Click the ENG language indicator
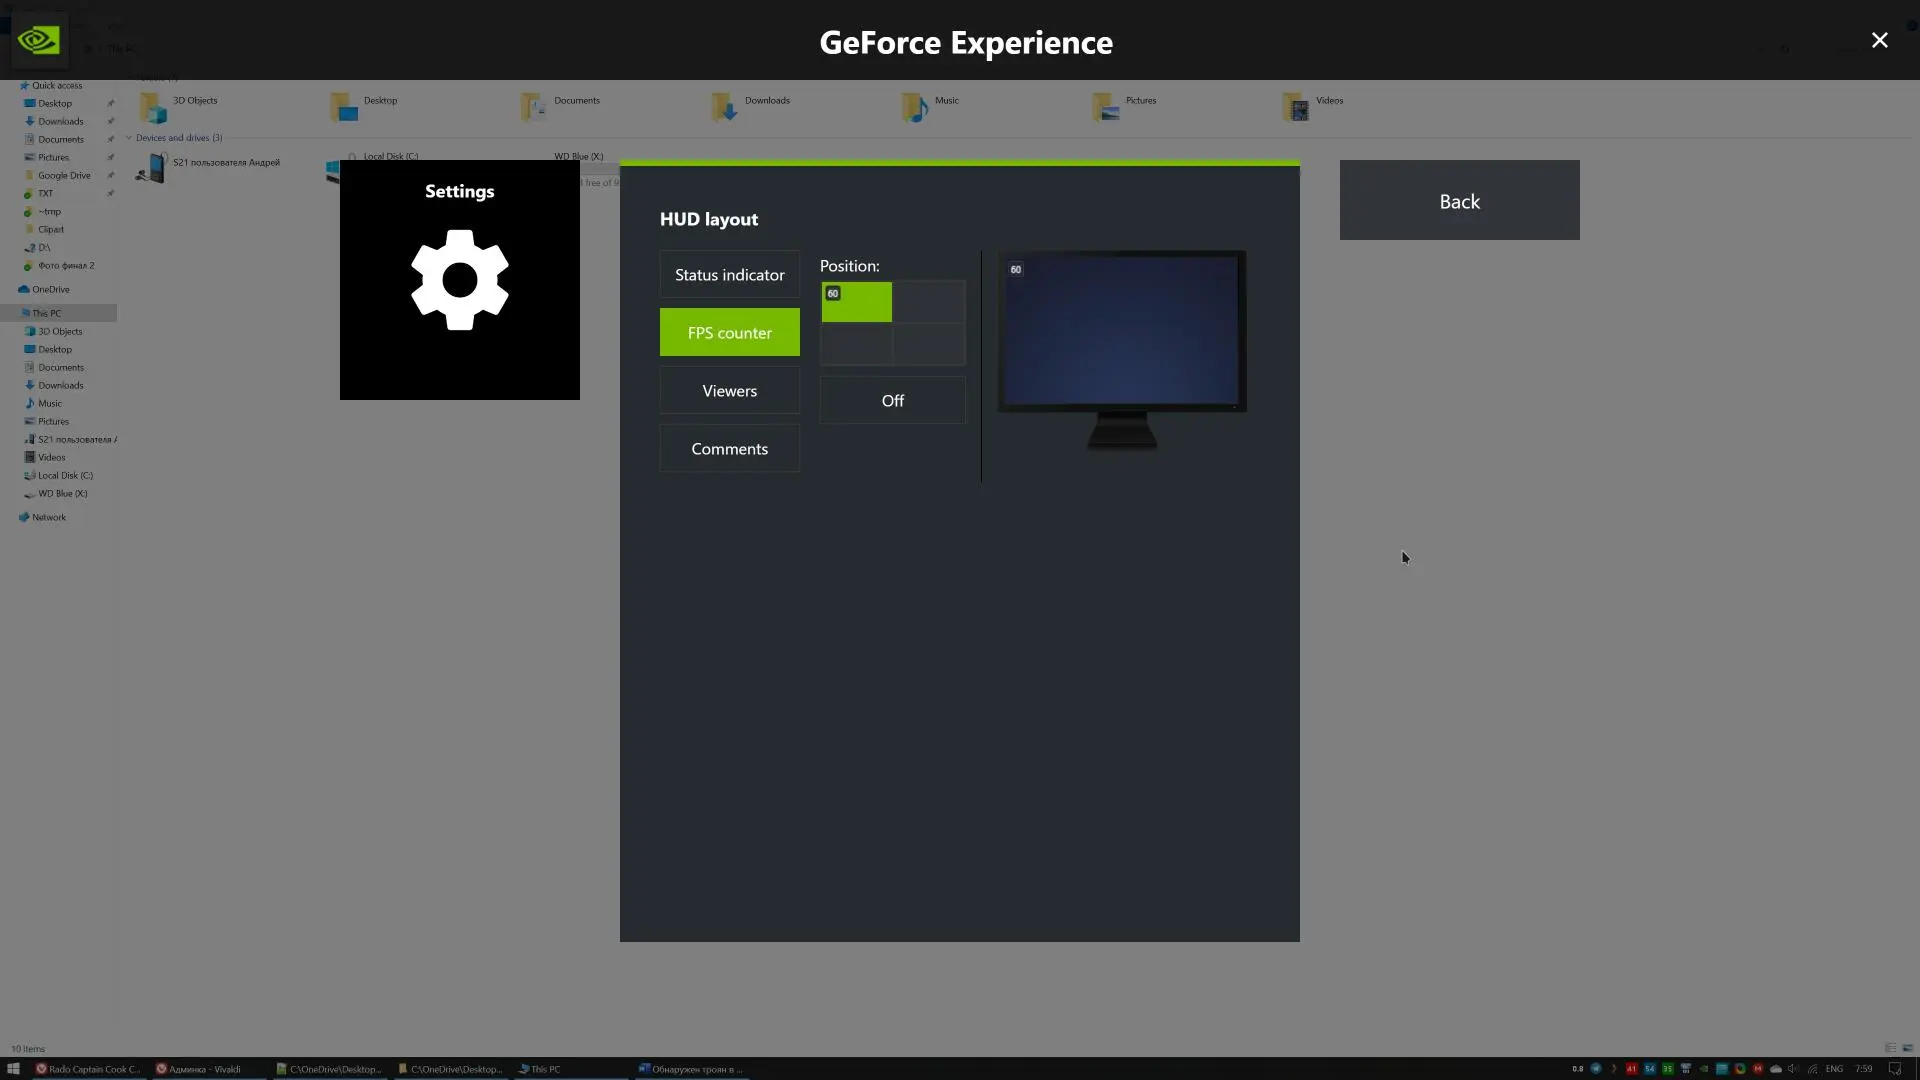 pyautogui.click(x=1834, y=1068)
